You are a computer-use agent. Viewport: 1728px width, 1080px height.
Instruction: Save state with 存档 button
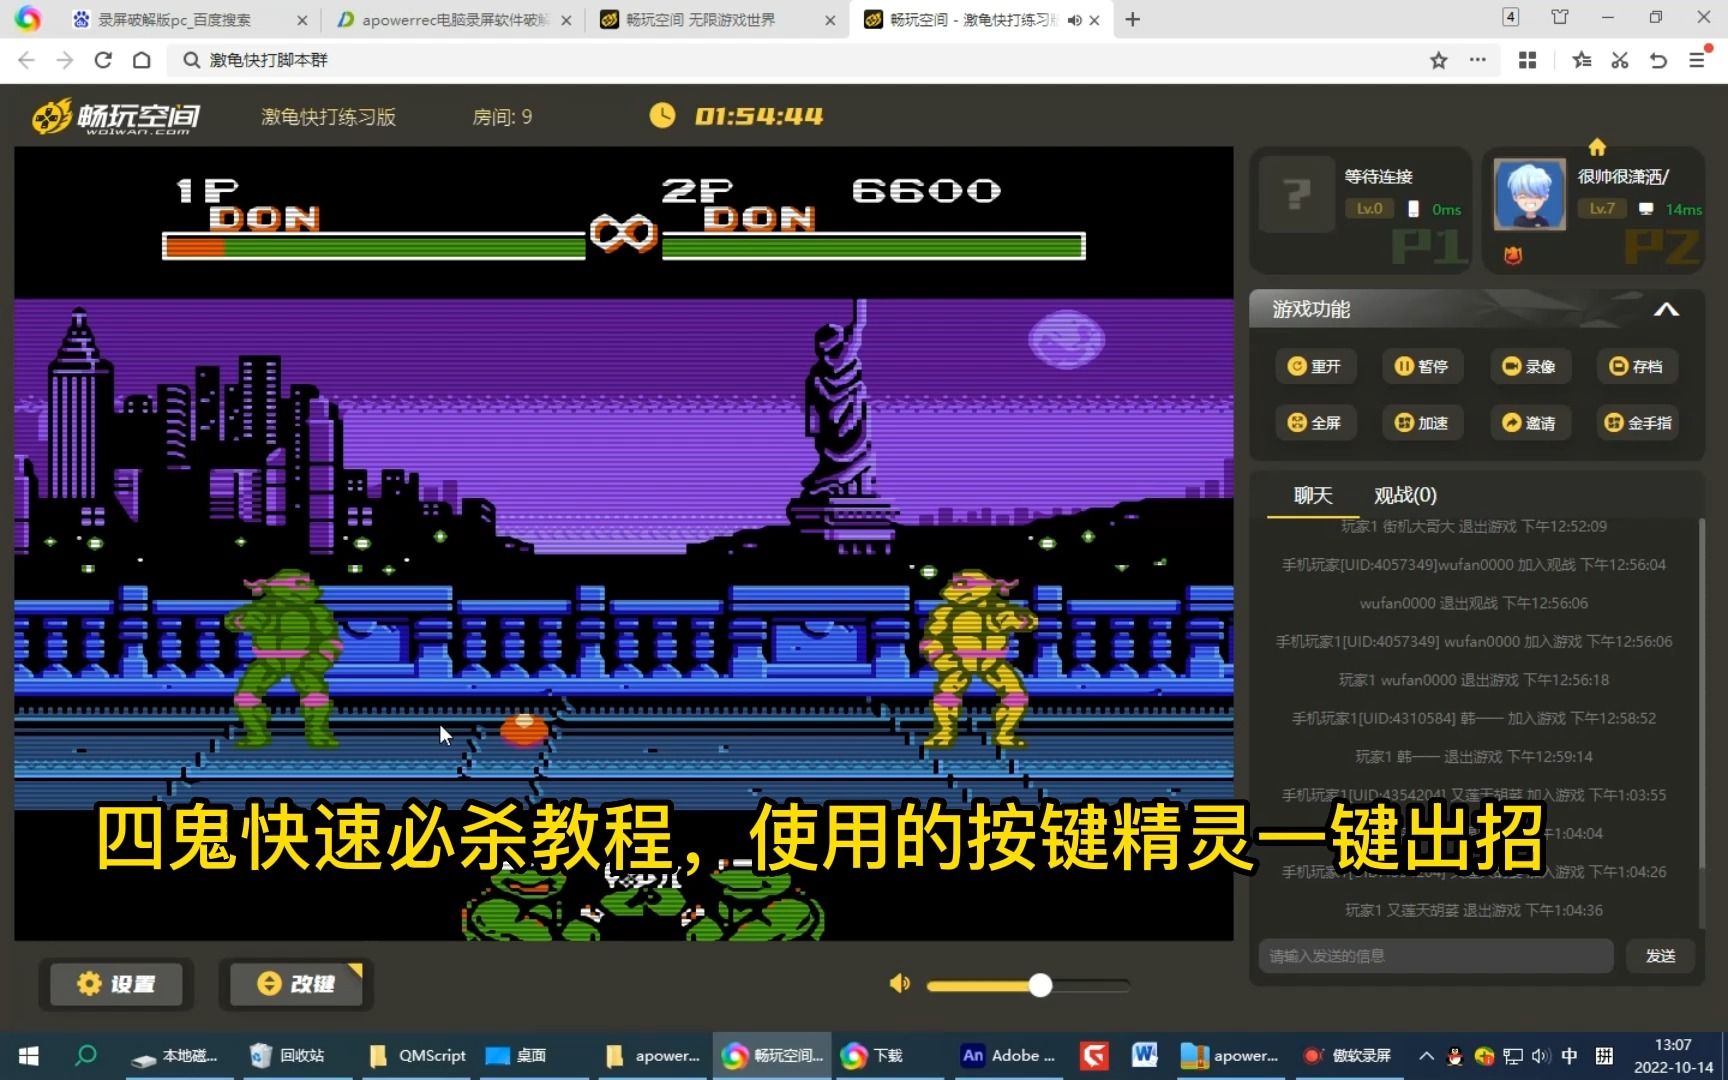pos(1636,366)
